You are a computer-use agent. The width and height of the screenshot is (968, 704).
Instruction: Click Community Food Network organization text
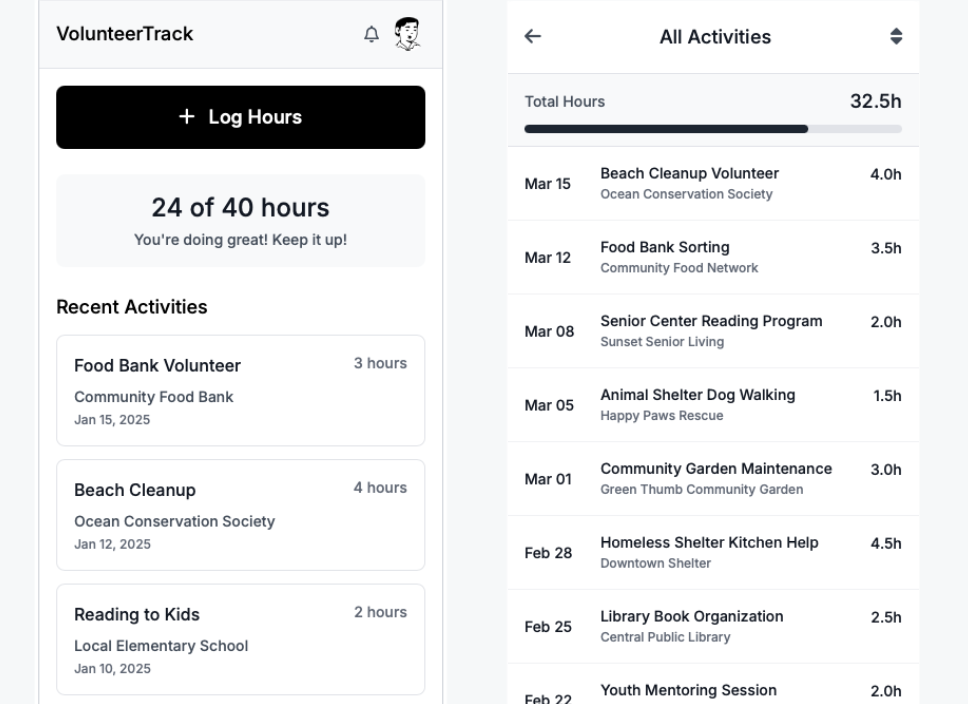pos(679,268)
